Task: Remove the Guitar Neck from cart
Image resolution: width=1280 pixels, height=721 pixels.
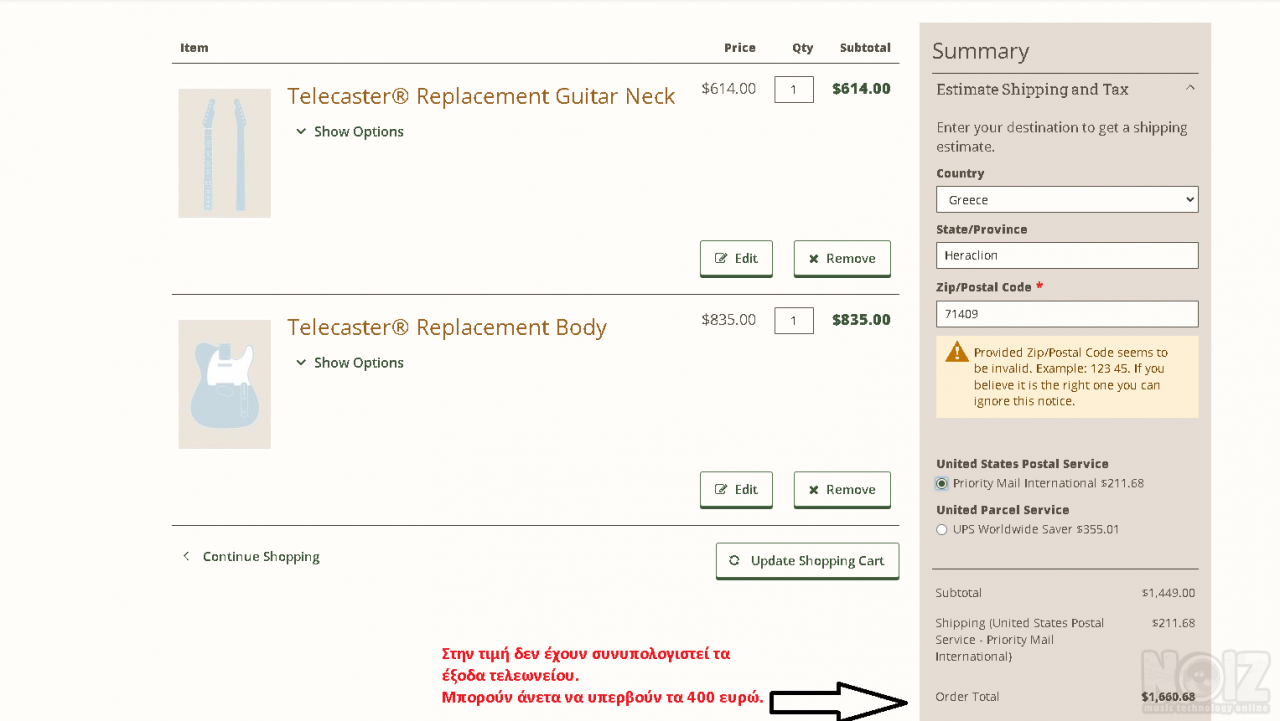Action: click(842, 258)
